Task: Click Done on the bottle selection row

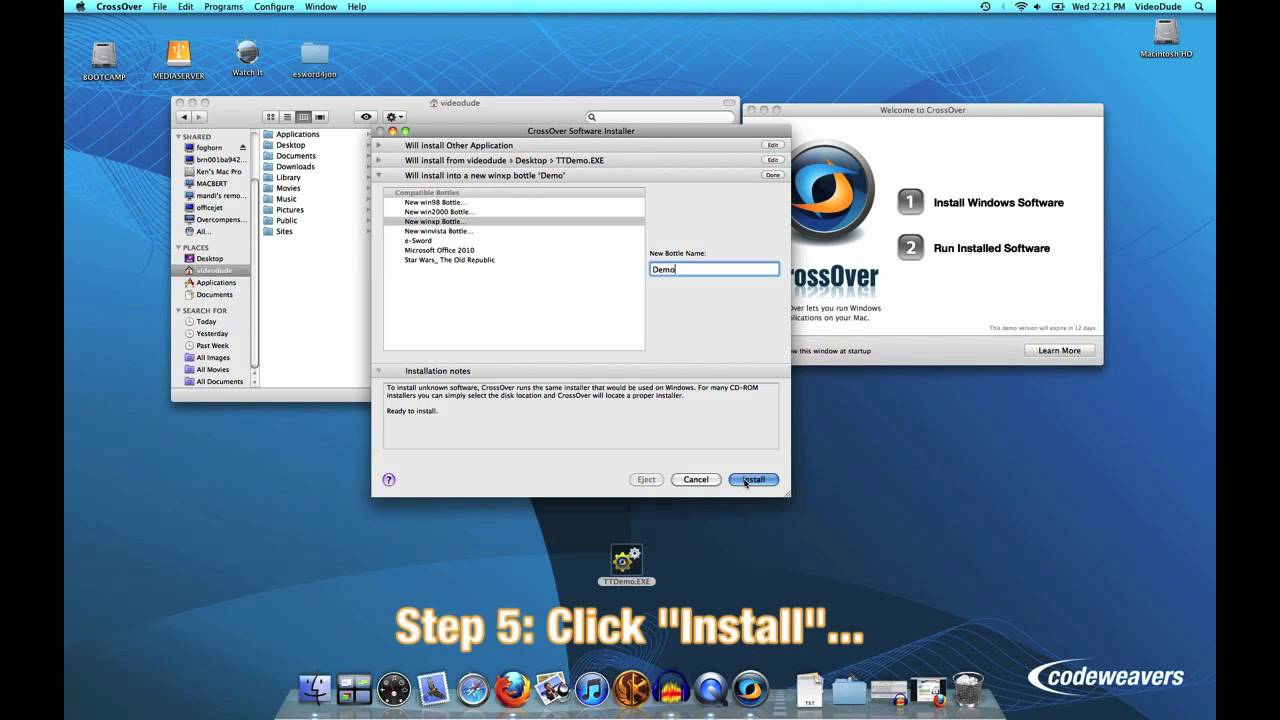Action: coord(773,175)
